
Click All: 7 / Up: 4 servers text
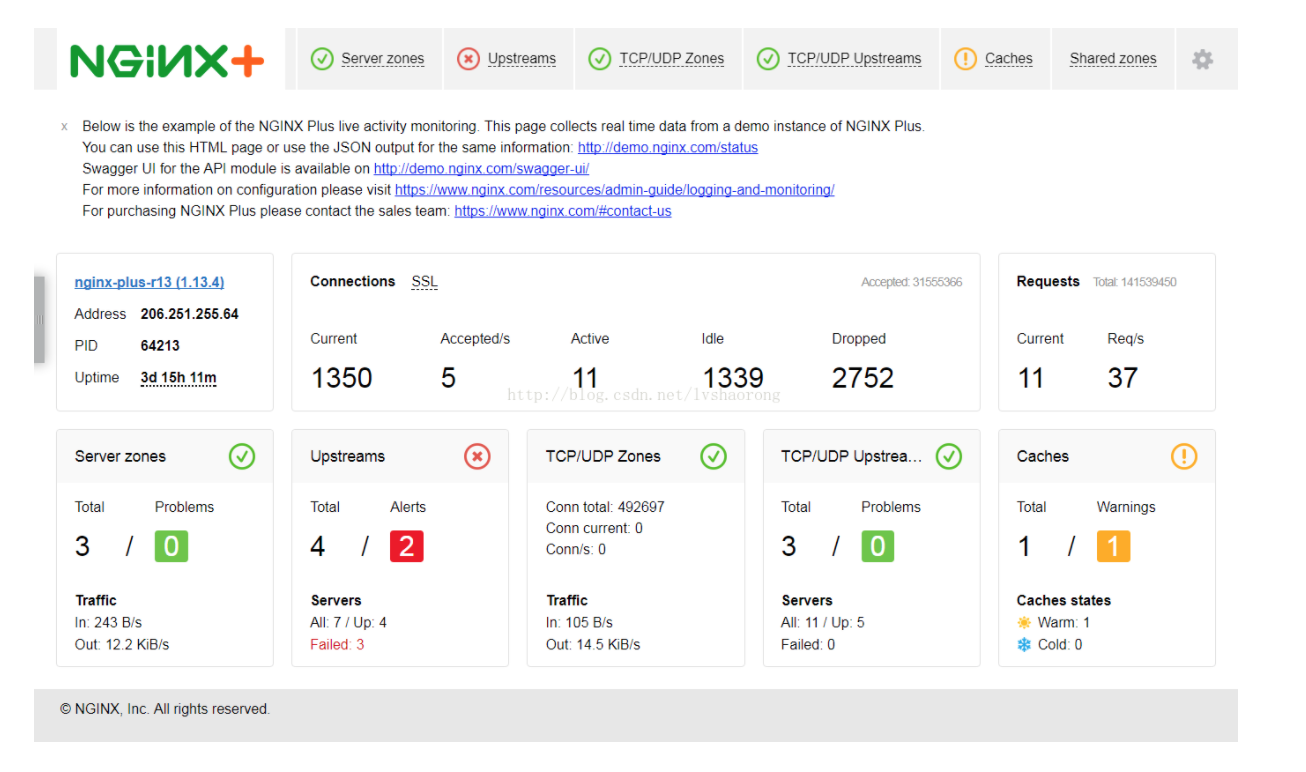(348, 623)
